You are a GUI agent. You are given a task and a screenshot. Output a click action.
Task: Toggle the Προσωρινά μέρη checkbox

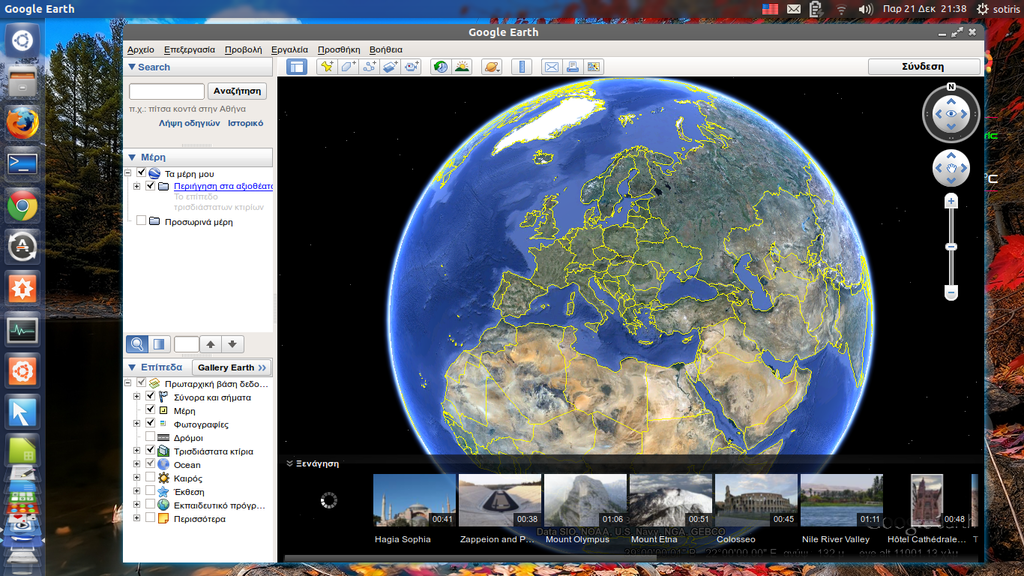tap(141, 221)
